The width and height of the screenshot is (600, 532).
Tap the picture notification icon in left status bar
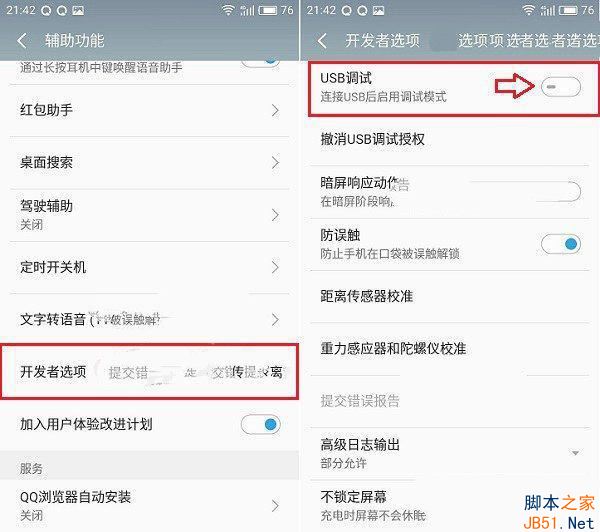pos(78,11)
